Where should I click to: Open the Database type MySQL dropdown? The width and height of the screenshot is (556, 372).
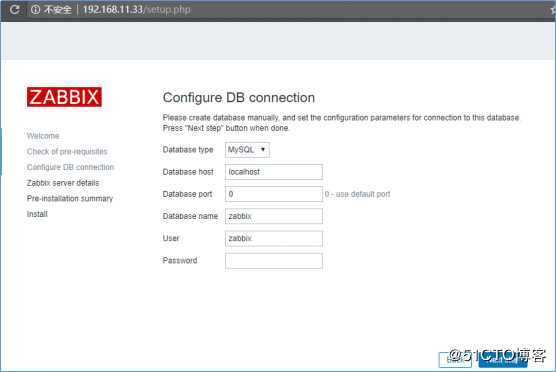(247, 150)
